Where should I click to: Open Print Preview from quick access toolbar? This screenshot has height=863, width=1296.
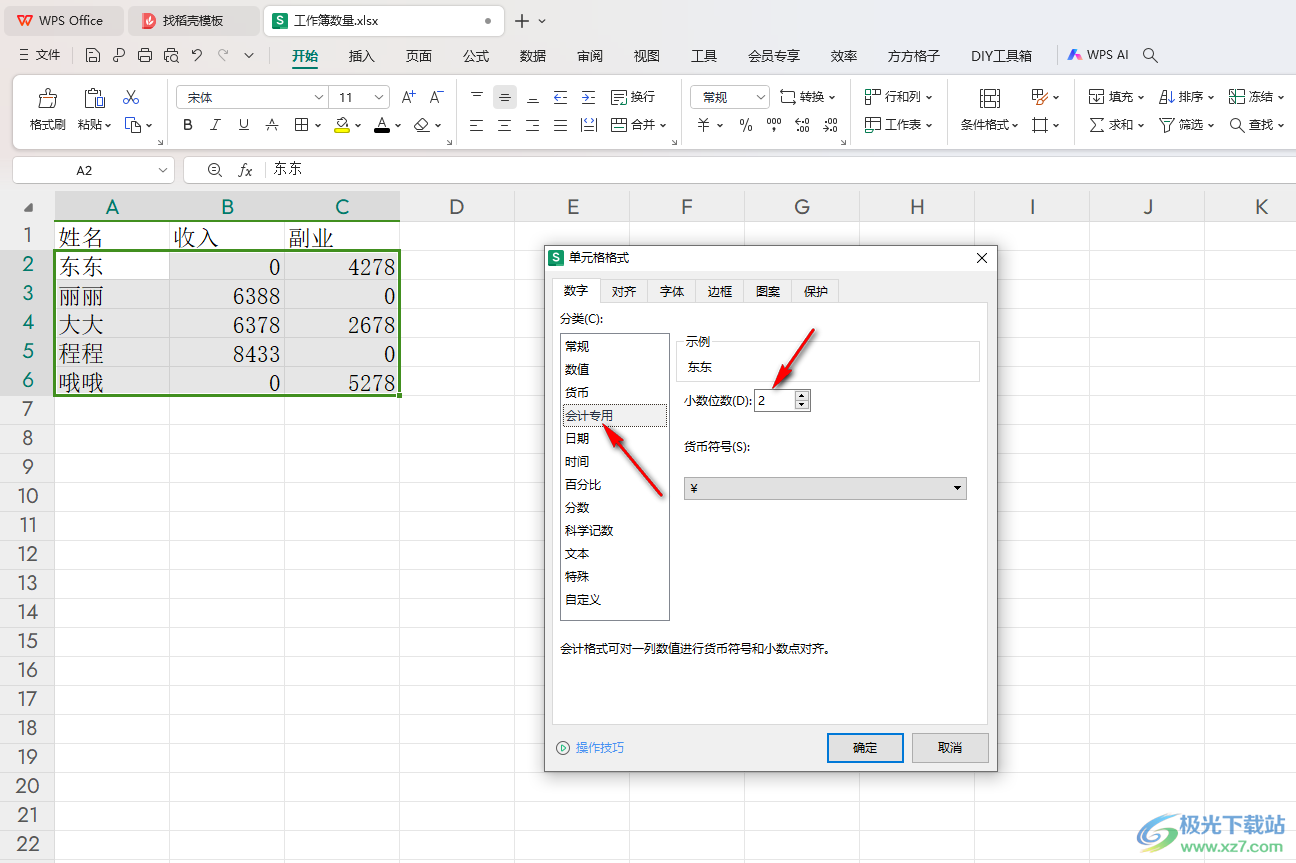click(x=171, y=56)
